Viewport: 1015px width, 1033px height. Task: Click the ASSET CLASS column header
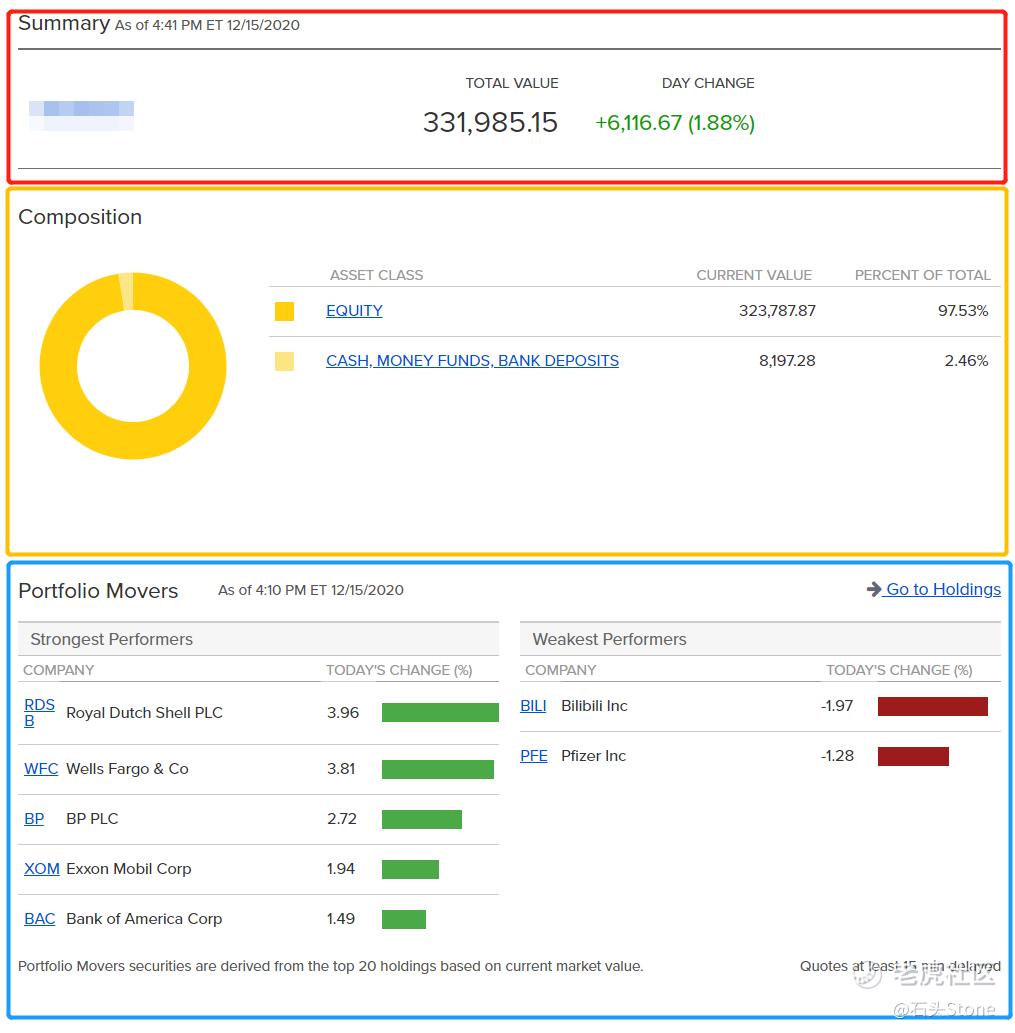376,275
